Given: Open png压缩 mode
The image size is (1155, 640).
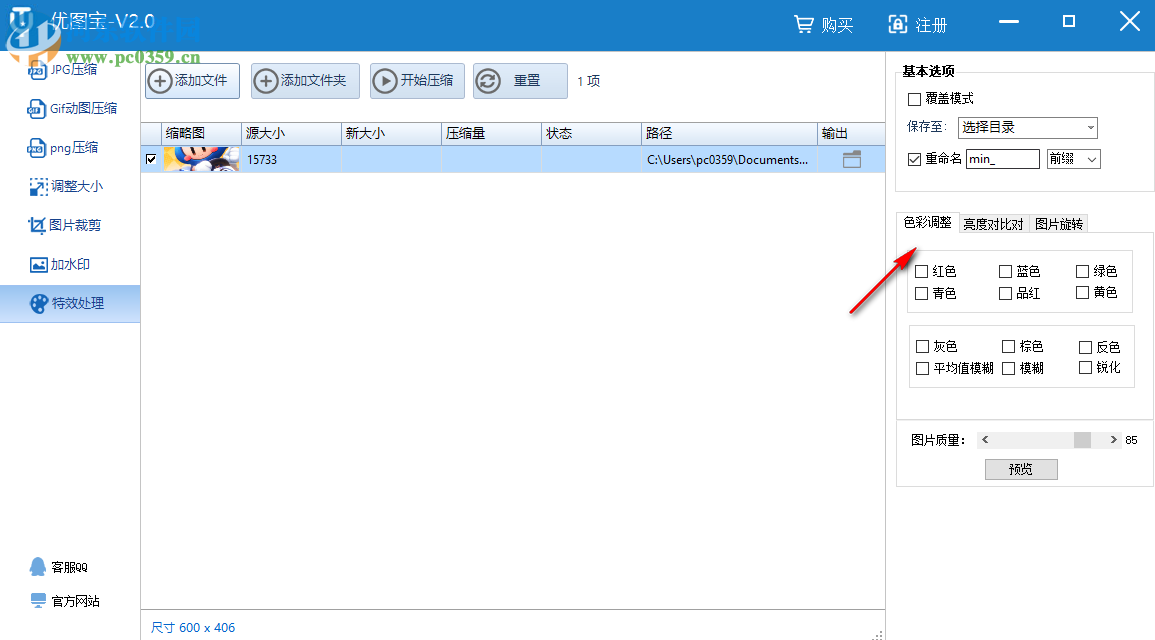Looking at the screenshot, I should point(63,147).
